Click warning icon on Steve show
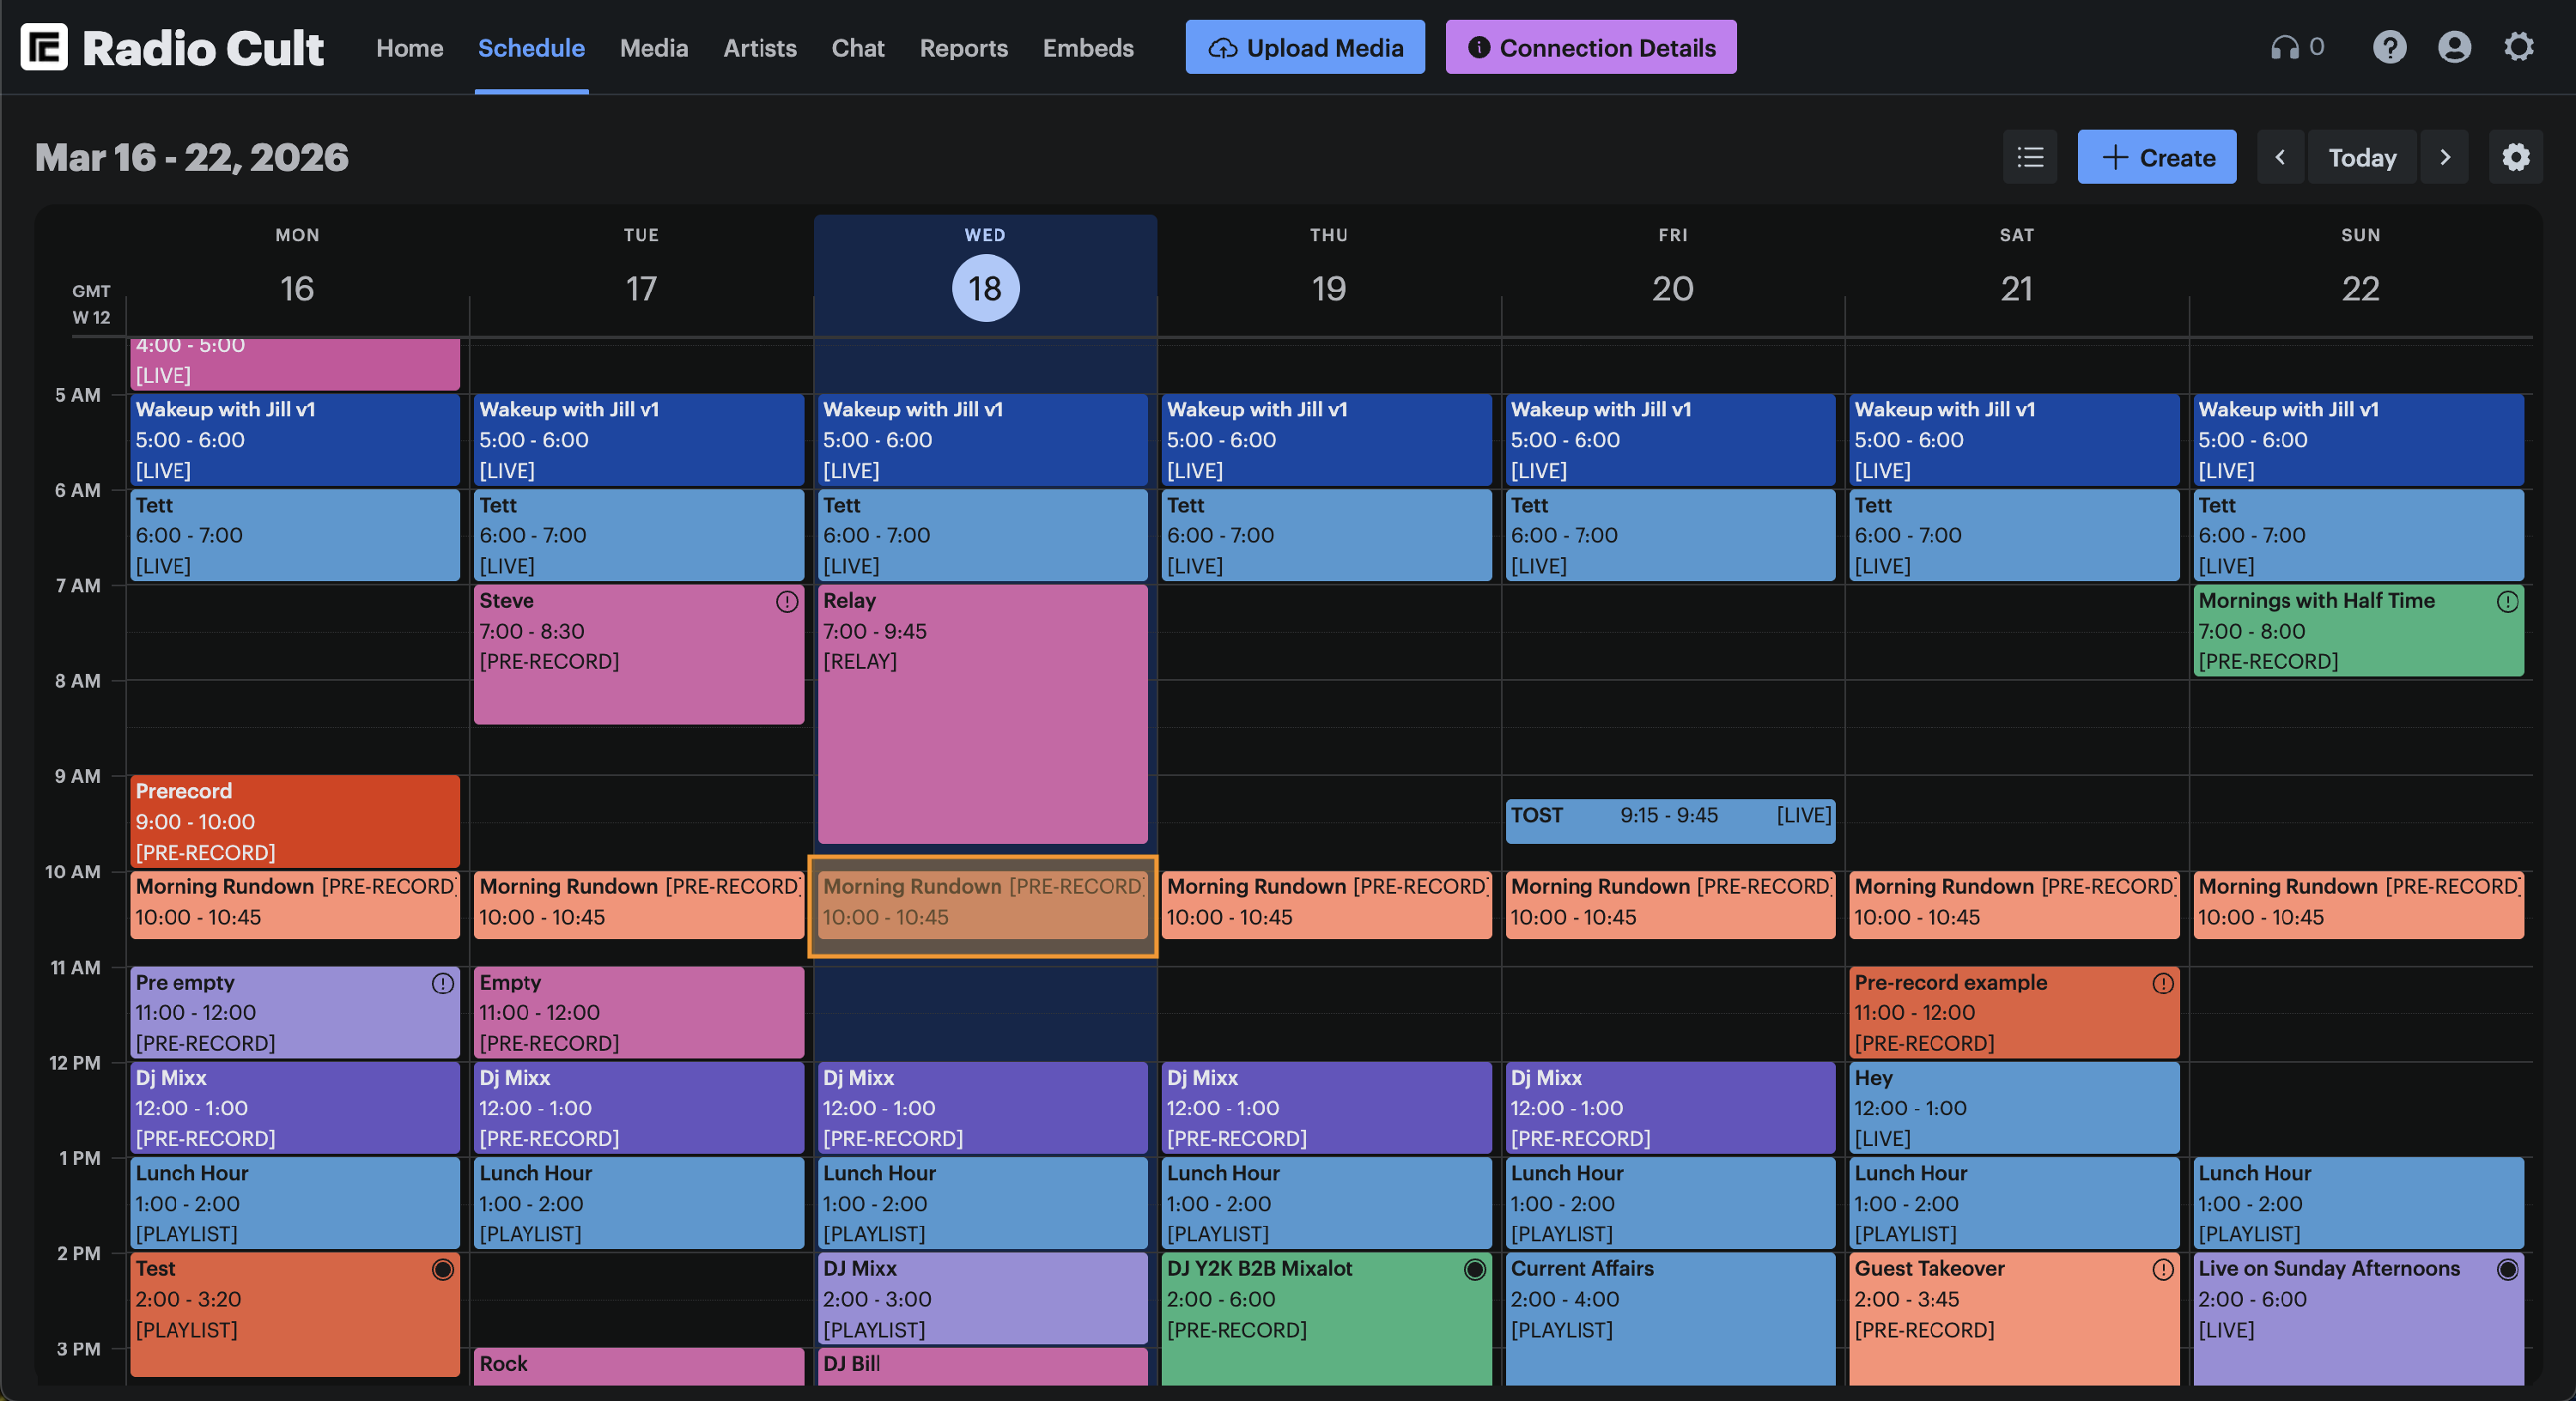2576x1401 pixels. click(x=787, y=601)
